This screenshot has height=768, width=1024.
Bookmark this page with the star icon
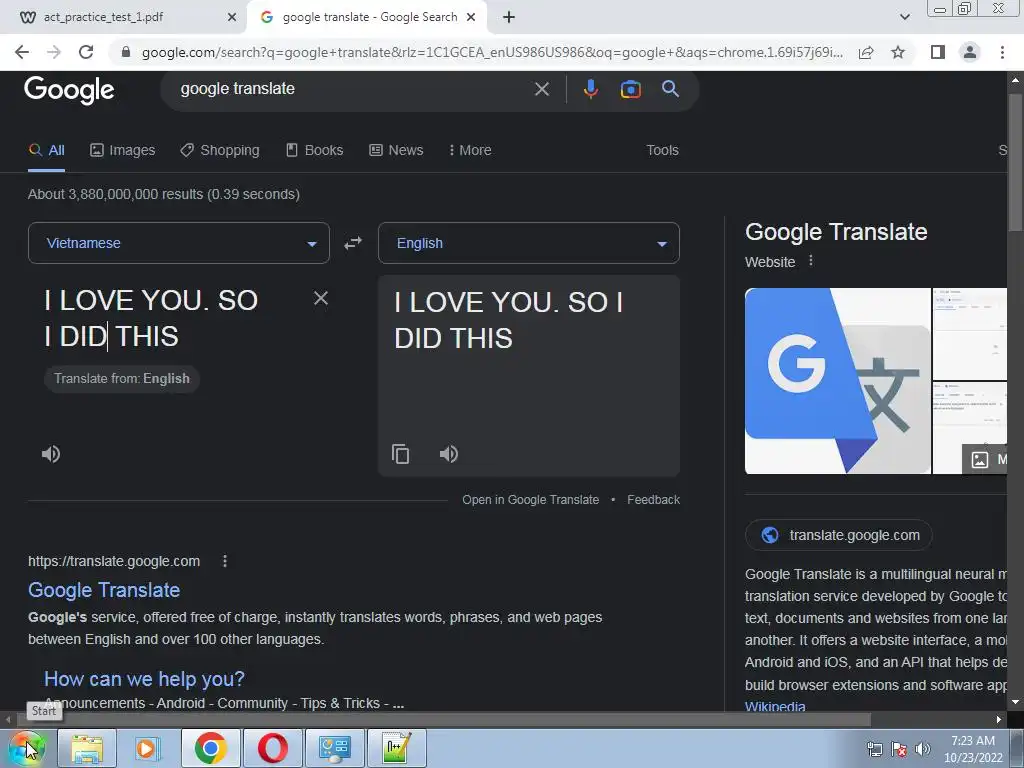pyautogui.click(x=898, y=52)
